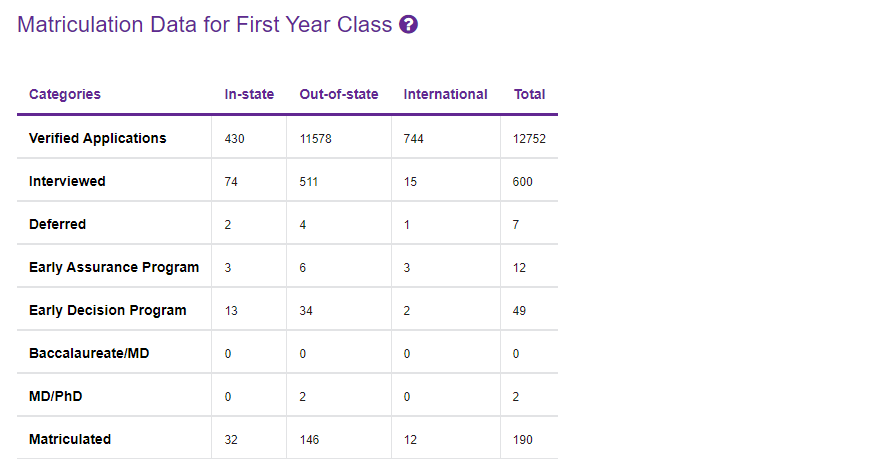
Task: Select the Matriculated row label
Action: click(x=70, y=439)
